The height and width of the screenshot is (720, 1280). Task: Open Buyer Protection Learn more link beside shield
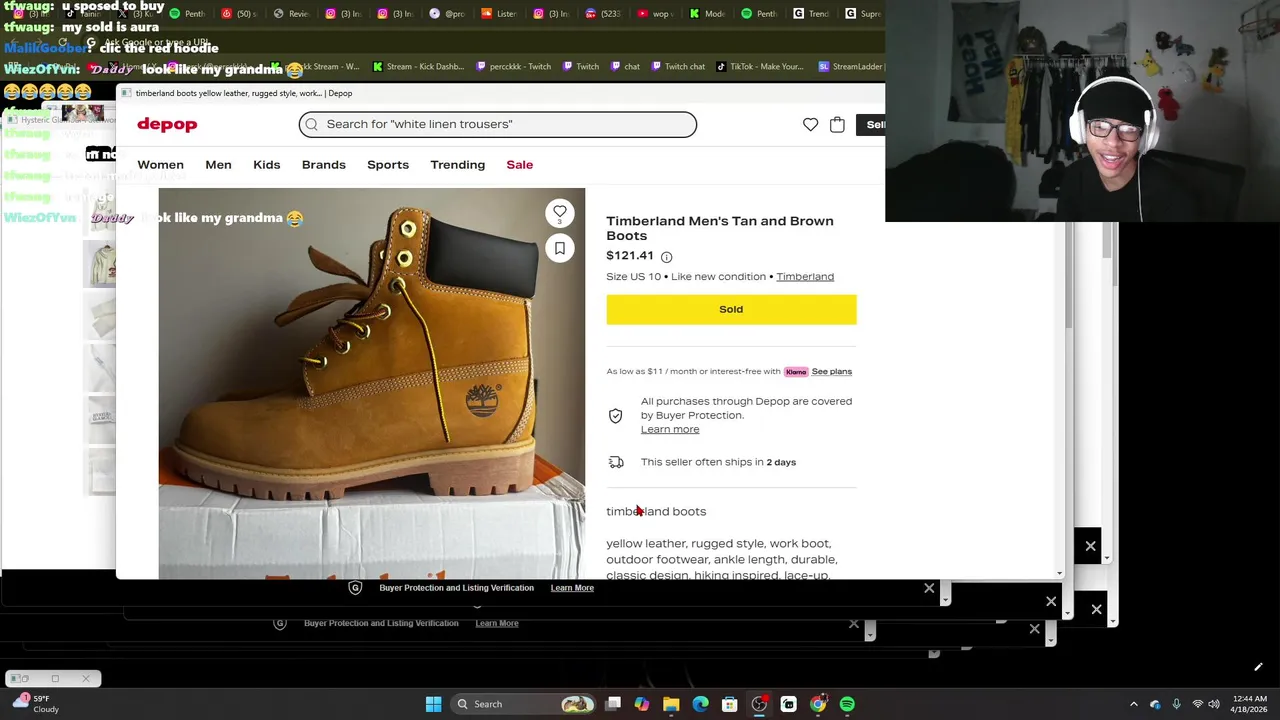[670, 430]
